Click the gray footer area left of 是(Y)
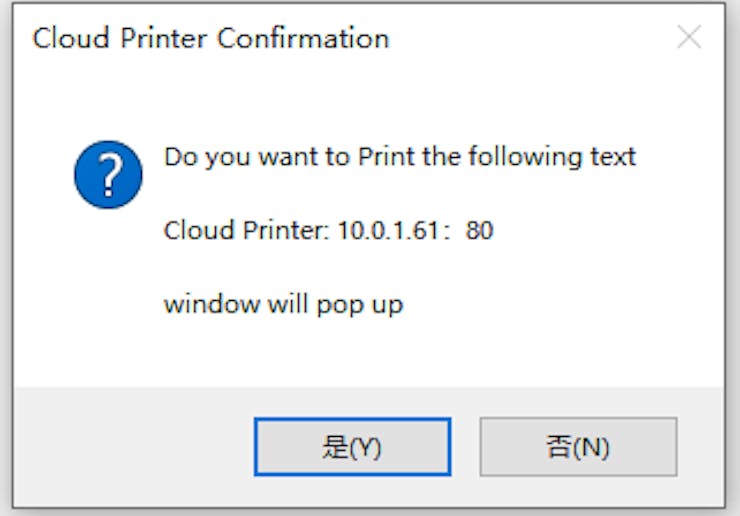The height and width of the screenshot is (516, 740). (x=130, y=446)
